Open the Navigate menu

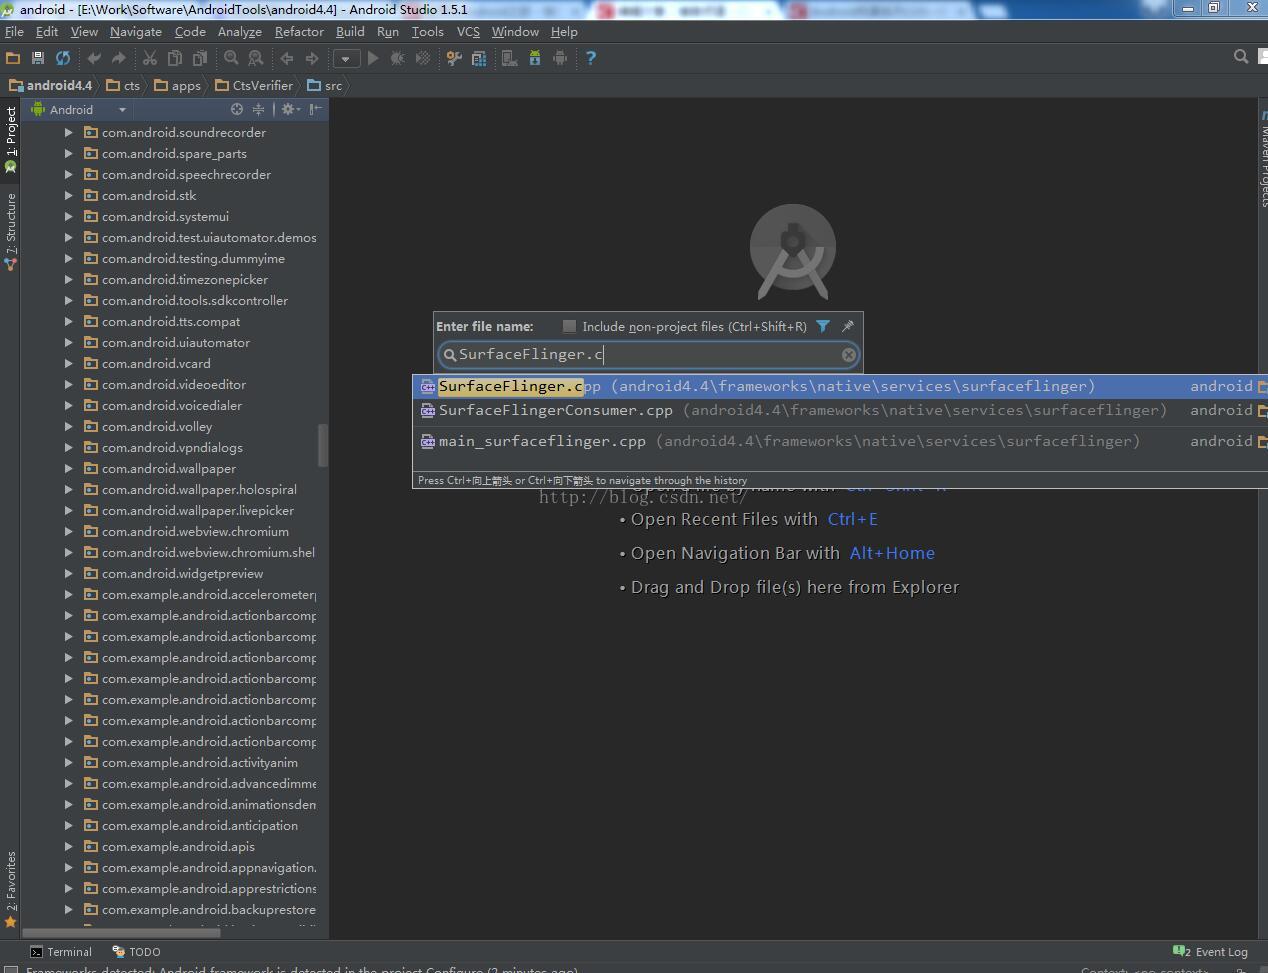click(x=135, y=31)
